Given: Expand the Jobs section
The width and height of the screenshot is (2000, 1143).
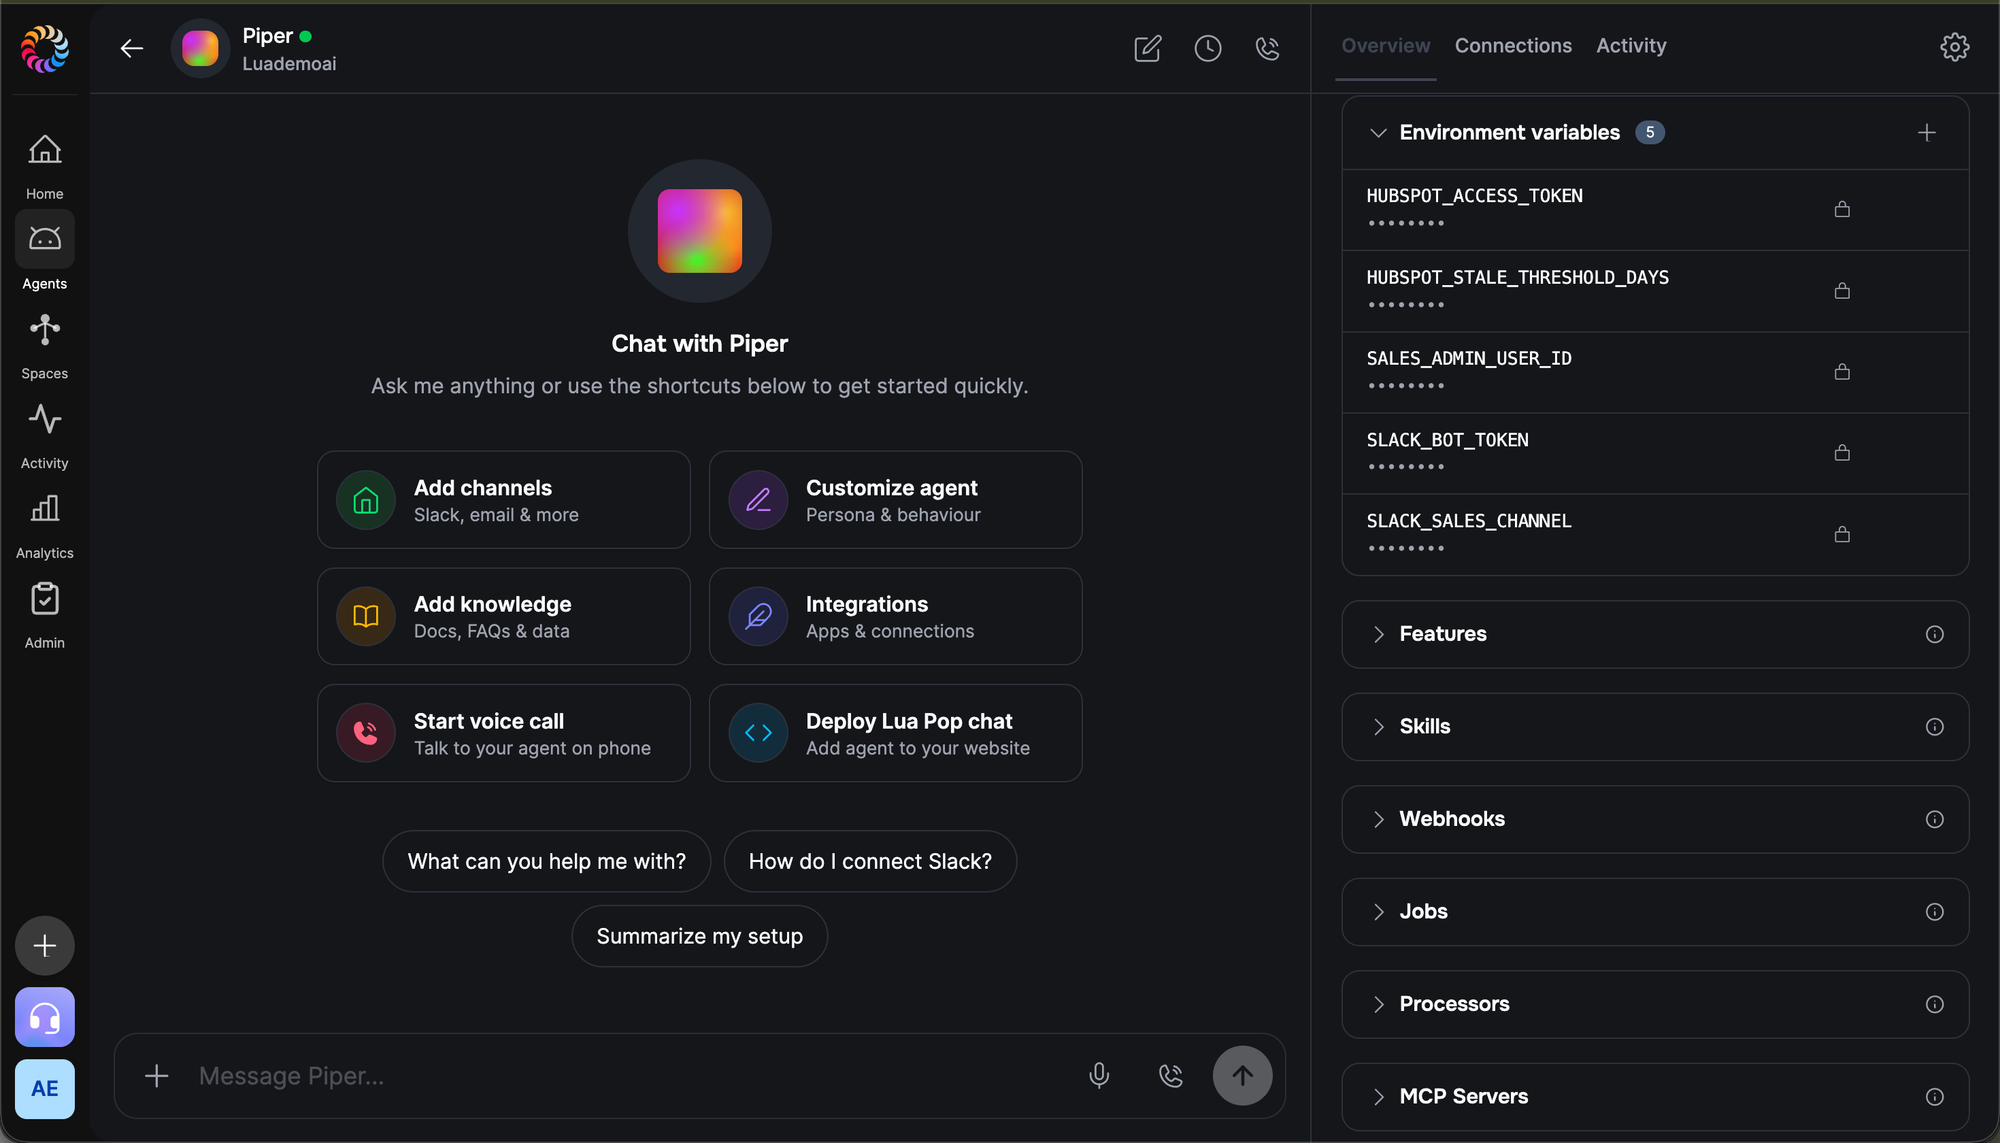Looking at the screenshot, I should (x=1378, y=912).
